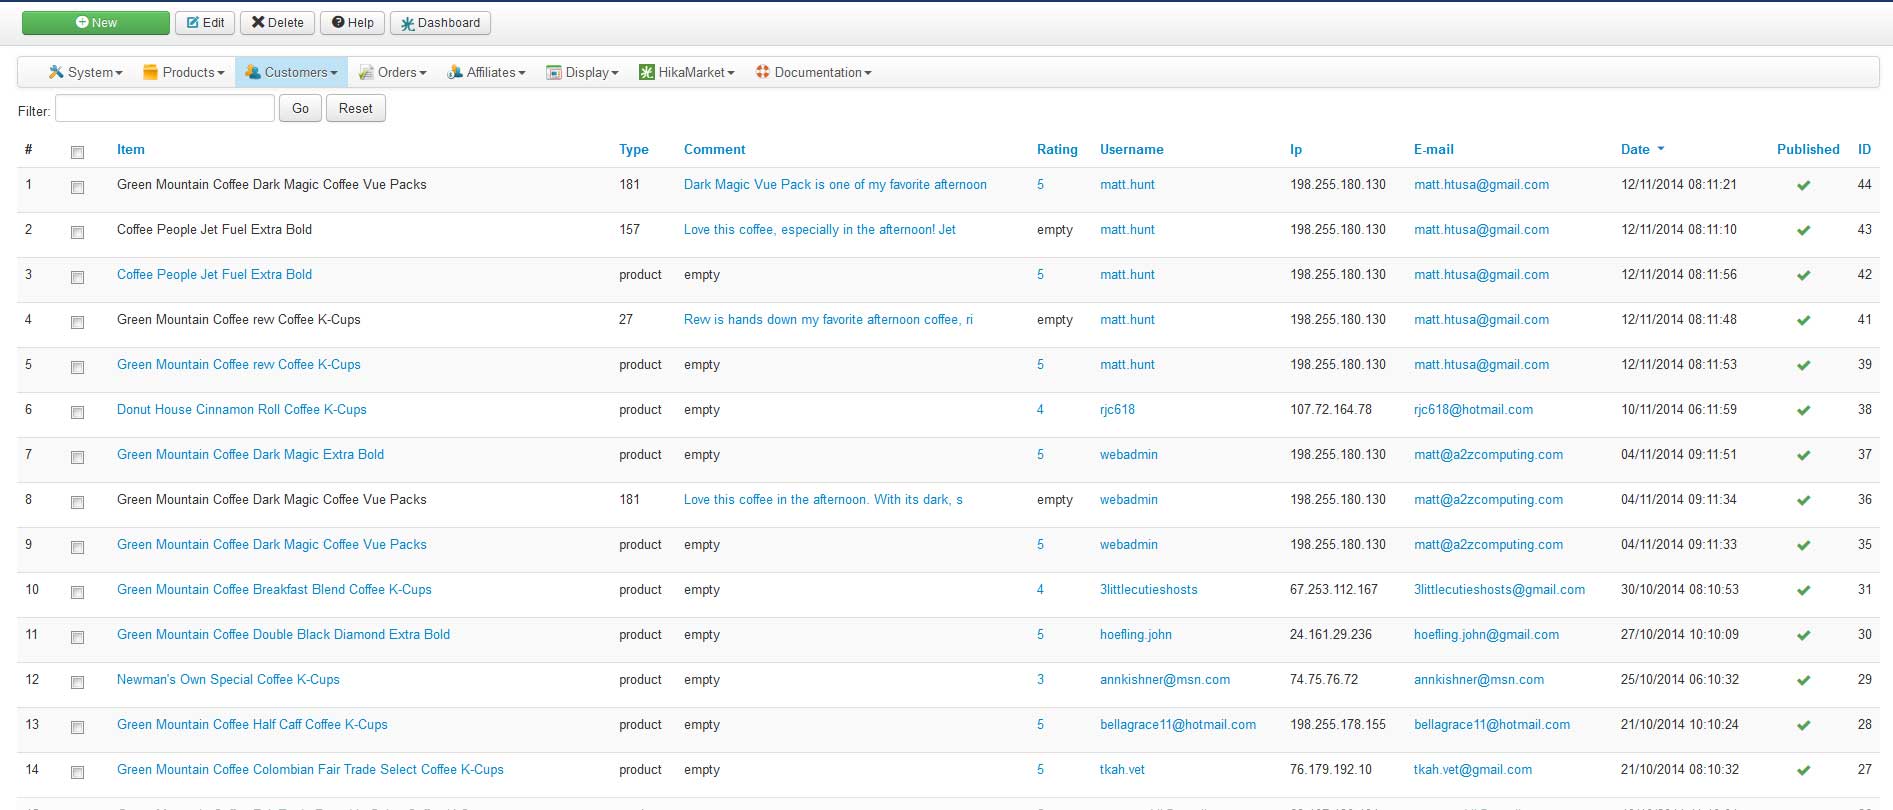Click the HikaMarket menu icon
Image resolution: width=1893 pixels, height=810 pixels.
[647, 72]
